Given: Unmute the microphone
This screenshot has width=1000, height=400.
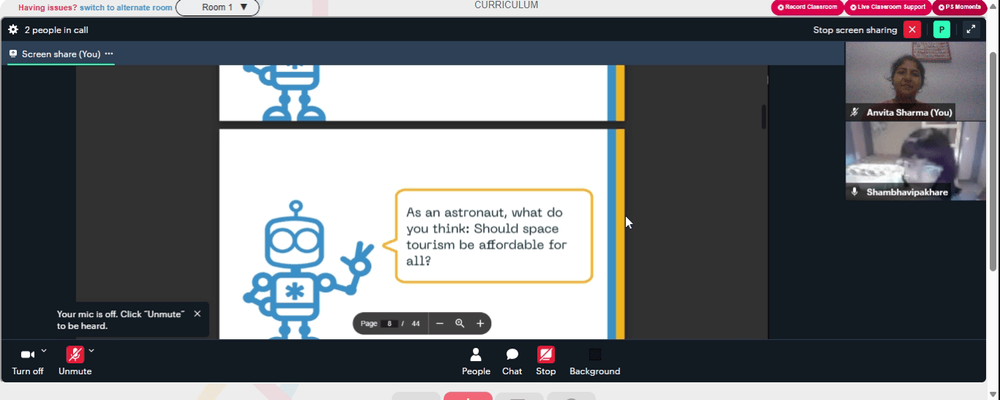Looking at the screenshot, I should point(75,361).
